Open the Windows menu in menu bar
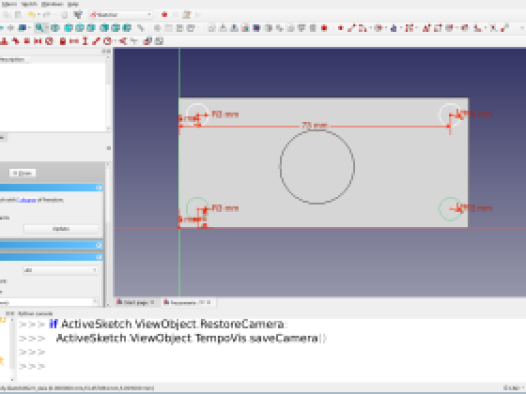This screenshot has height=394, width=526. (52, 4)
